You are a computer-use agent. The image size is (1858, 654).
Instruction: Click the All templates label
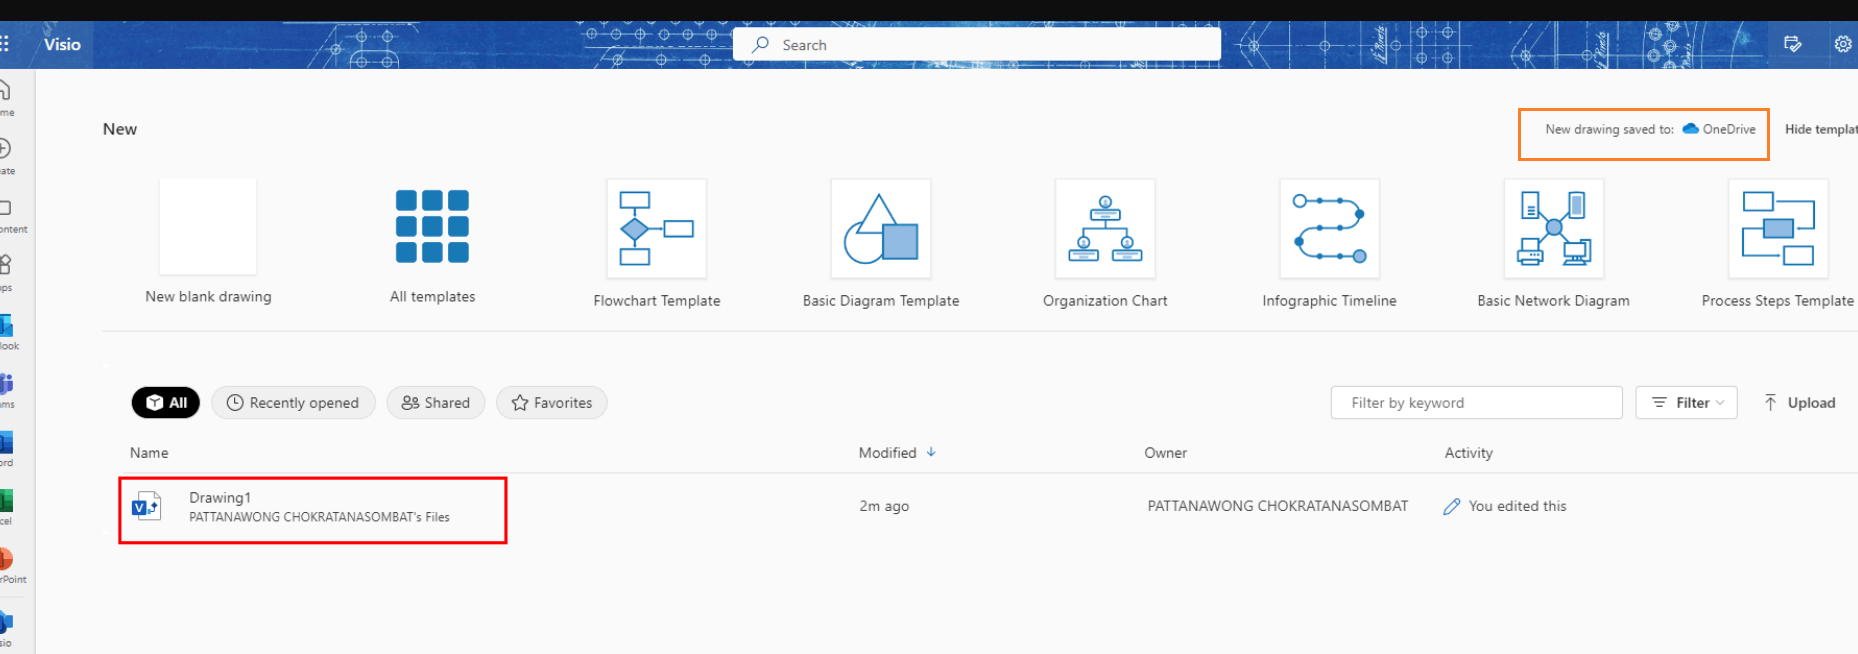(x=432, y=297)
